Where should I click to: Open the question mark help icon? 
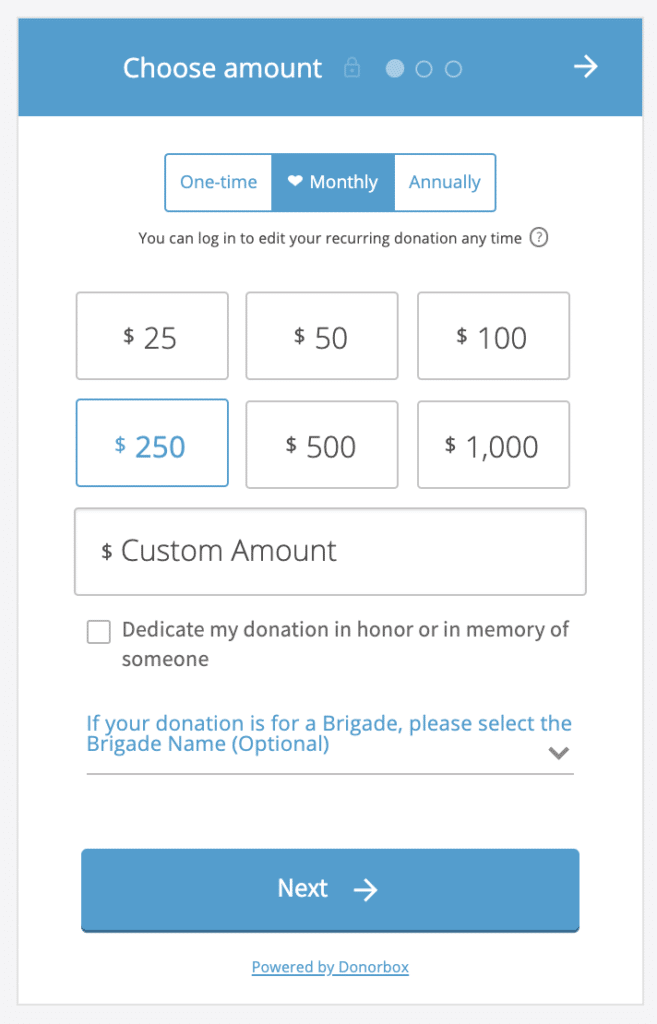tap(538, 238)
